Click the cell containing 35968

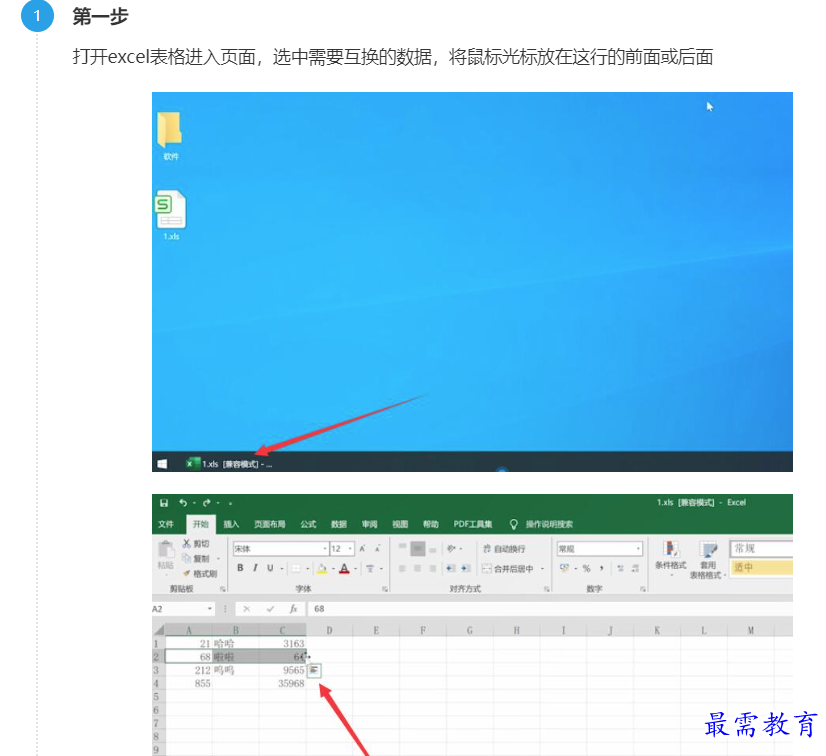(x=282, y=683)
